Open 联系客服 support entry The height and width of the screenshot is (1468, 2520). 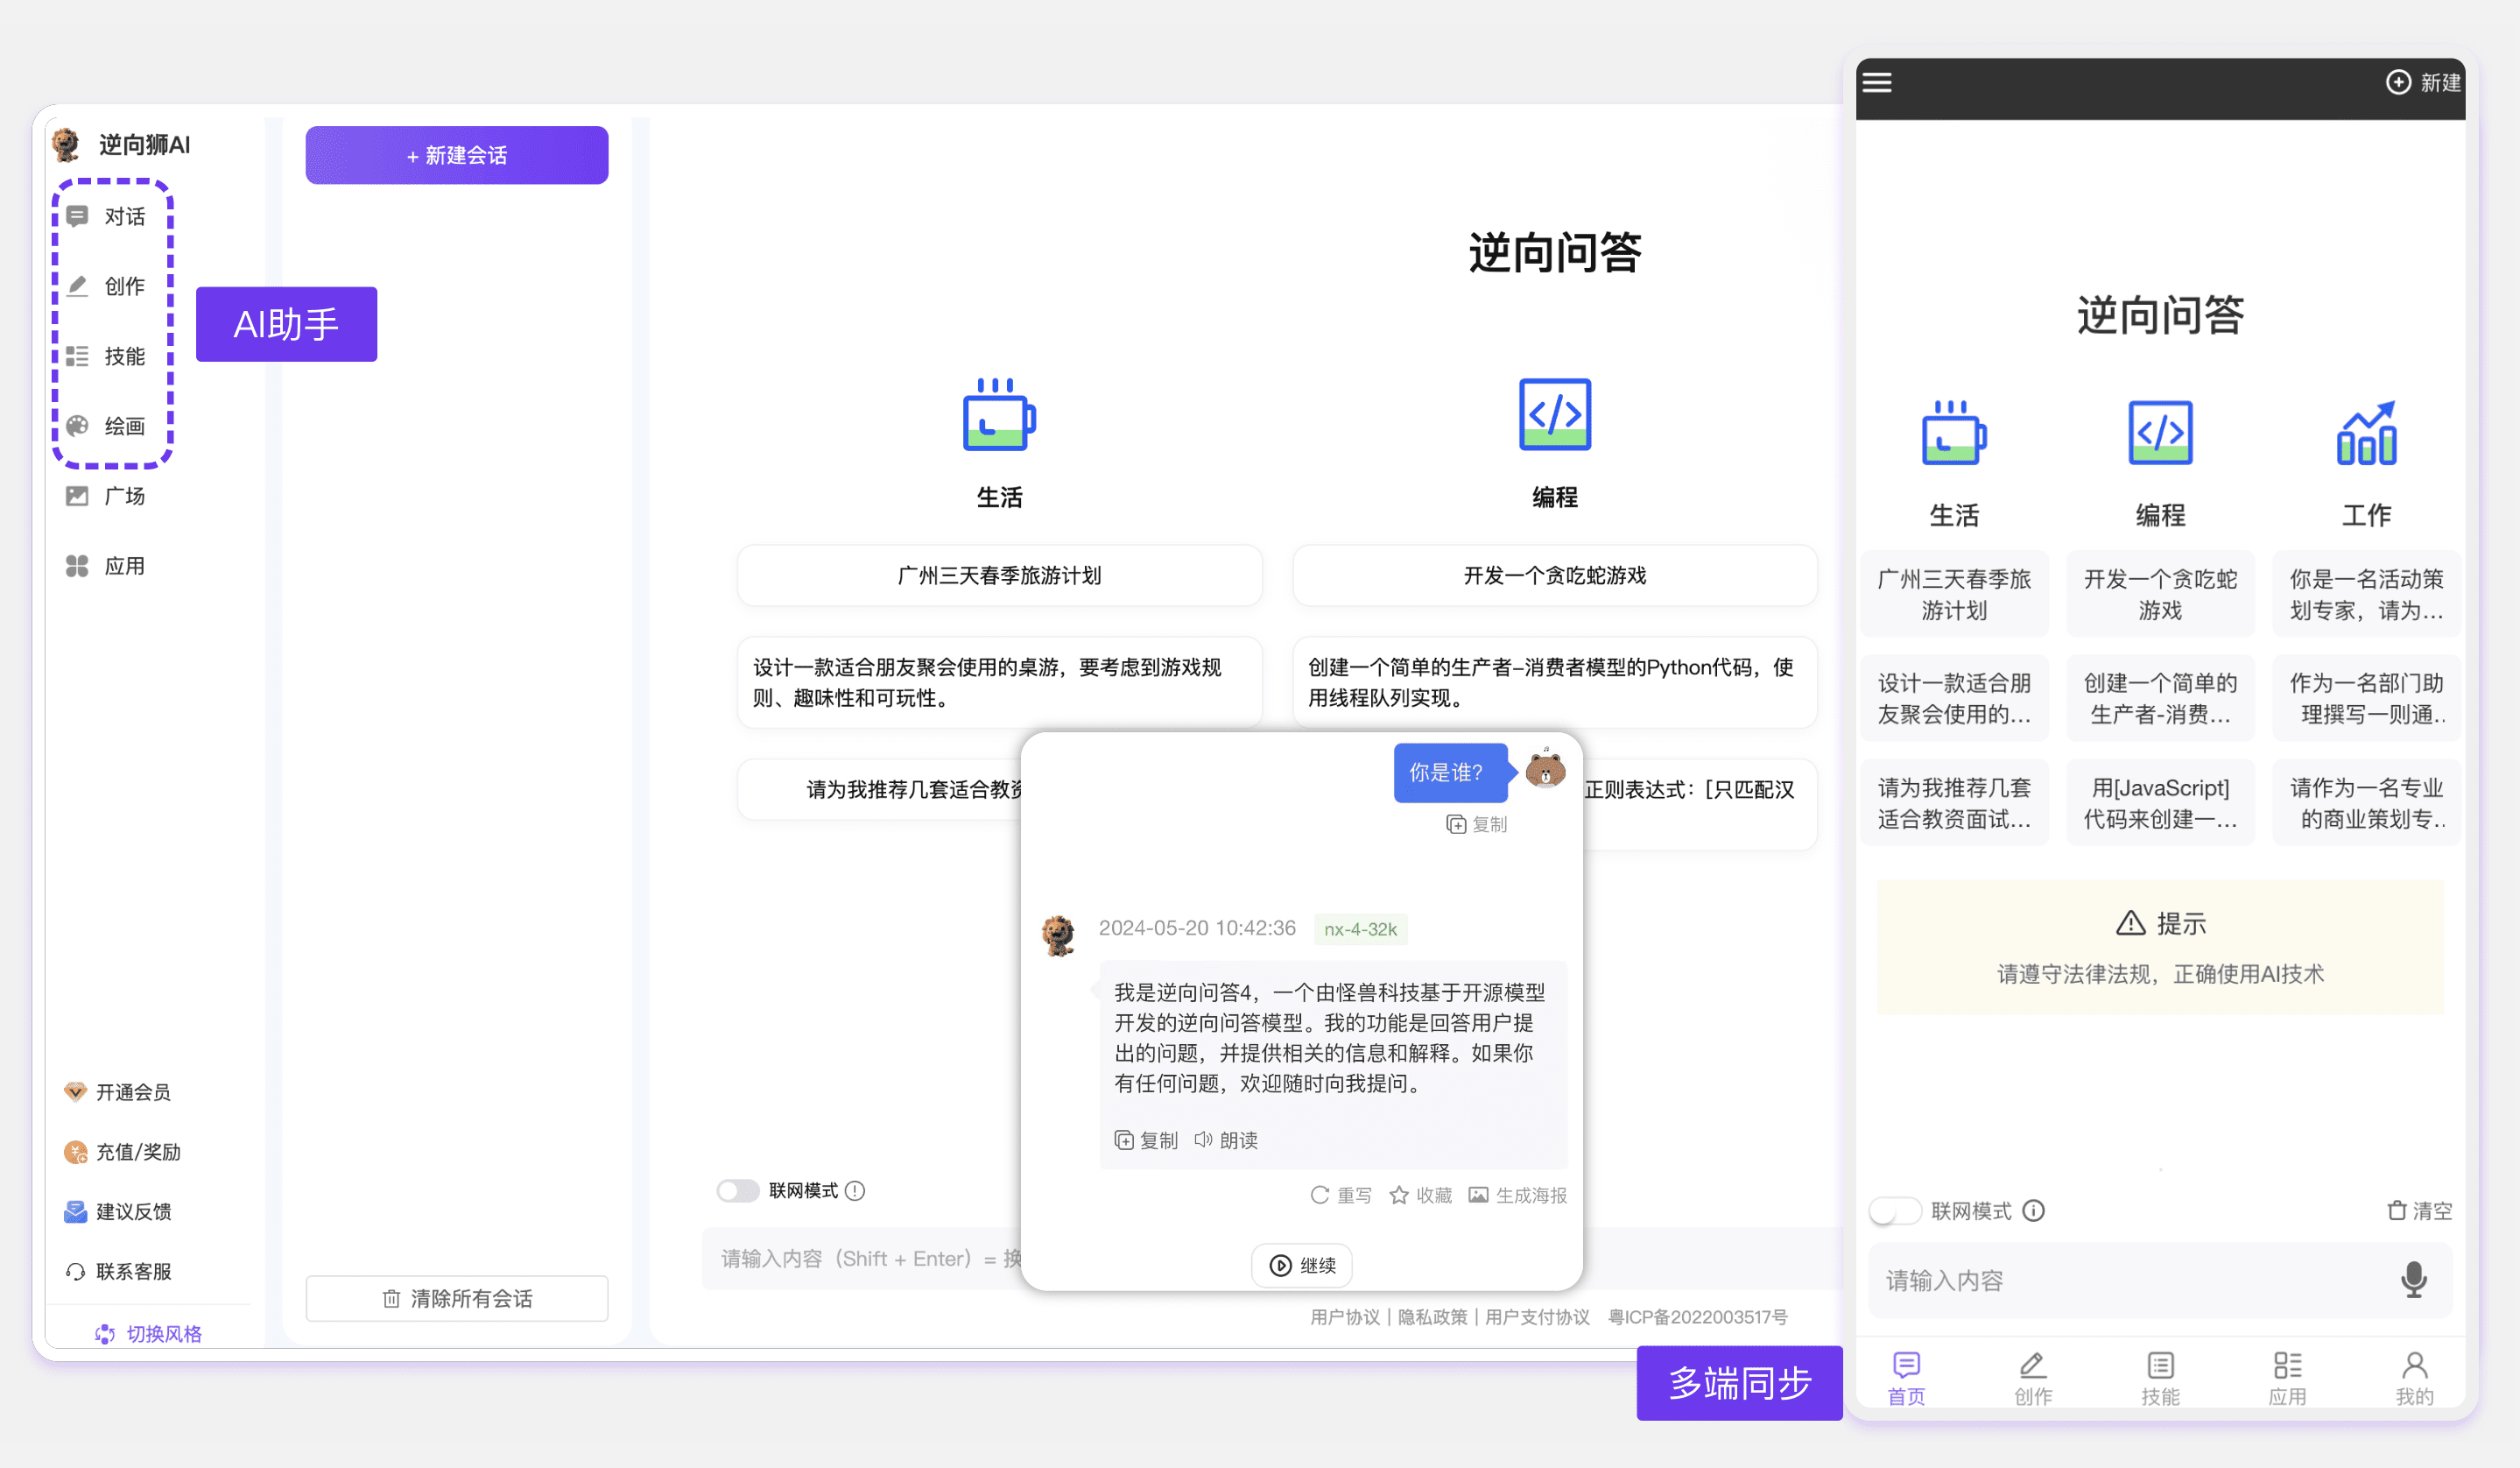(118, 1272)
